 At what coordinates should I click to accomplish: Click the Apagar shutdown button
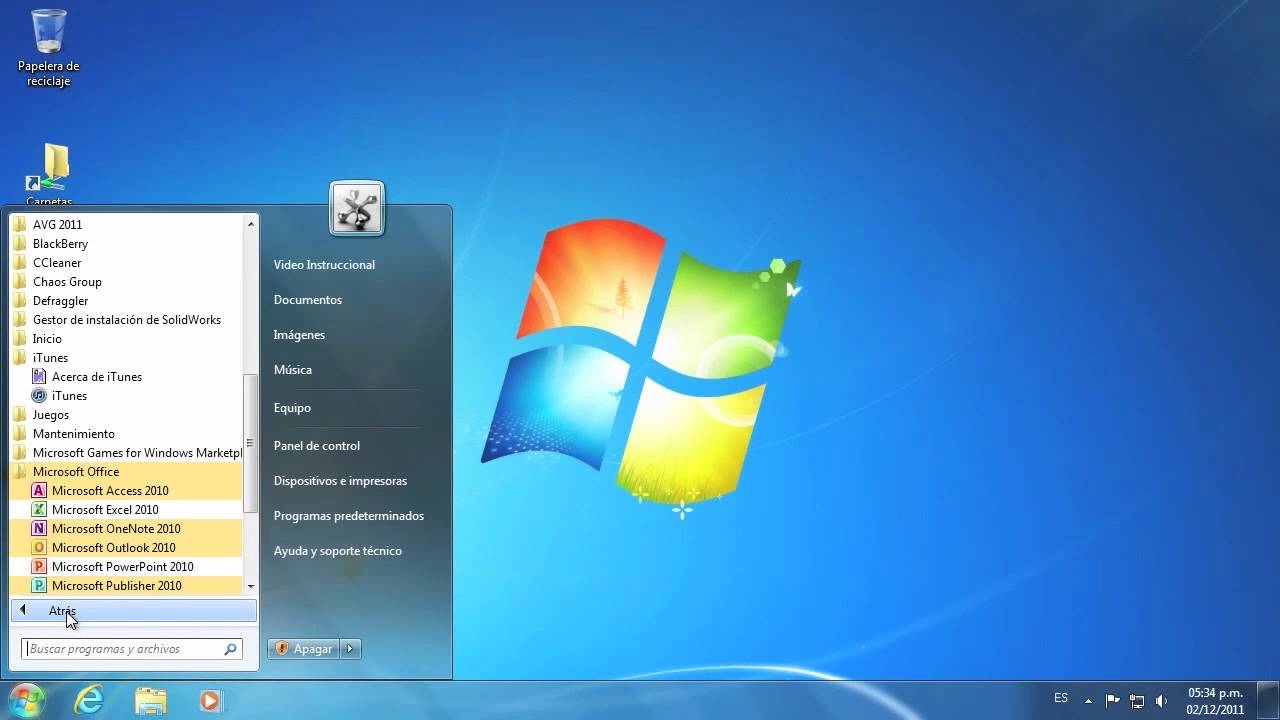coord(304,649)
